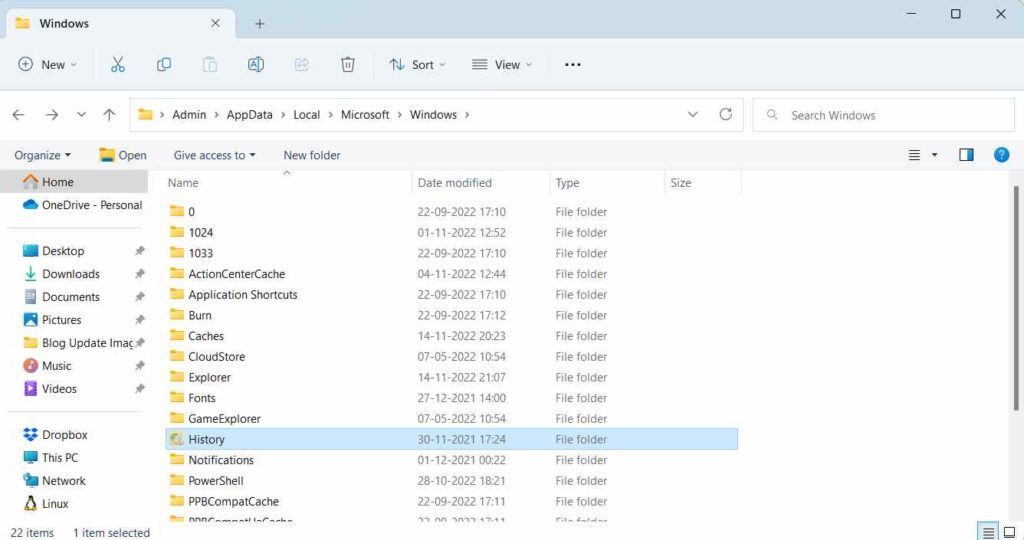
Task: Unpin Desktop using its pin icon
Action: tap(139, 251)
